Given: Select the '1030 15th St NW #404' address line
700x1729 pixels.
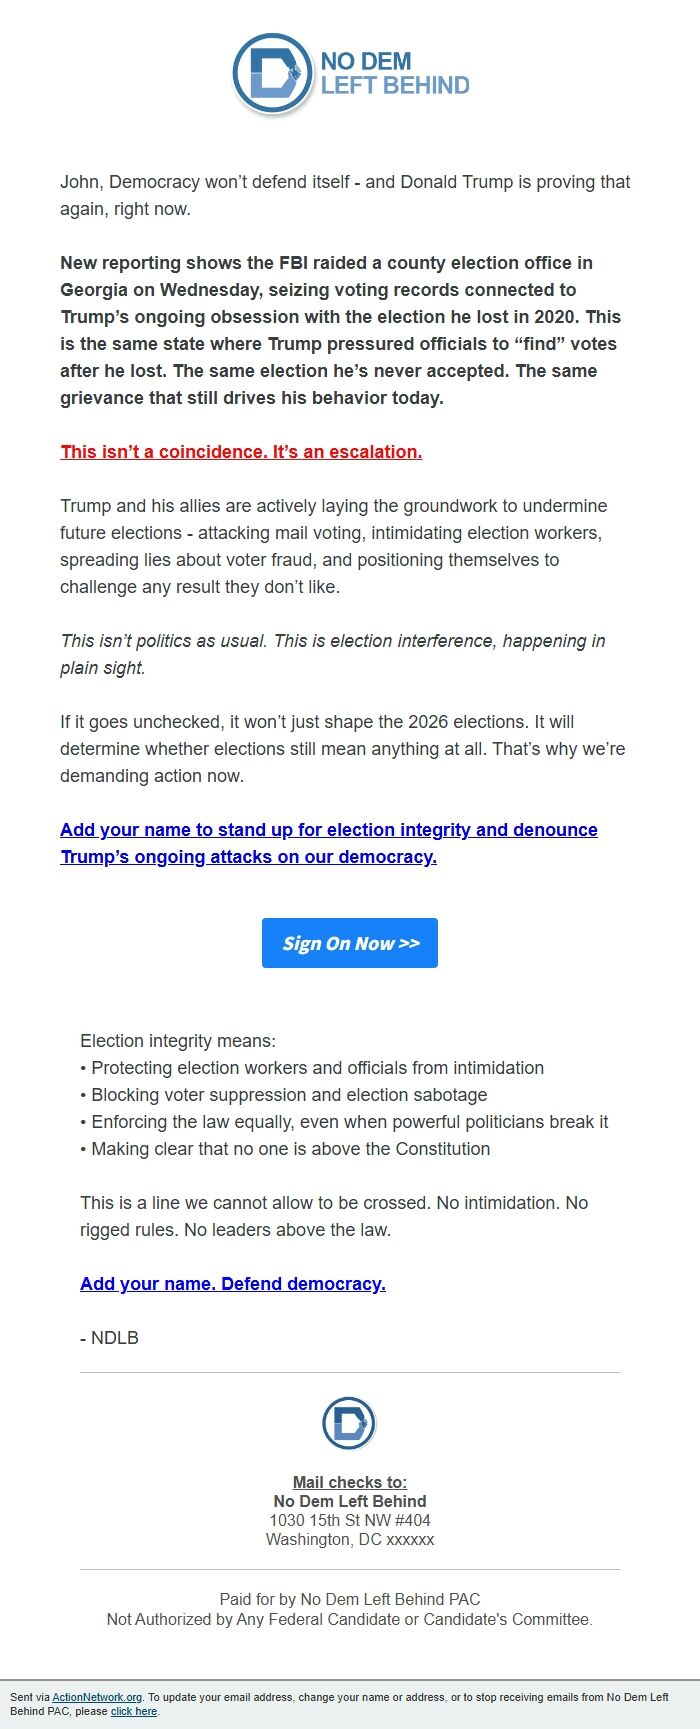Looking at the screenshot, I should (x=352, y=1520).
